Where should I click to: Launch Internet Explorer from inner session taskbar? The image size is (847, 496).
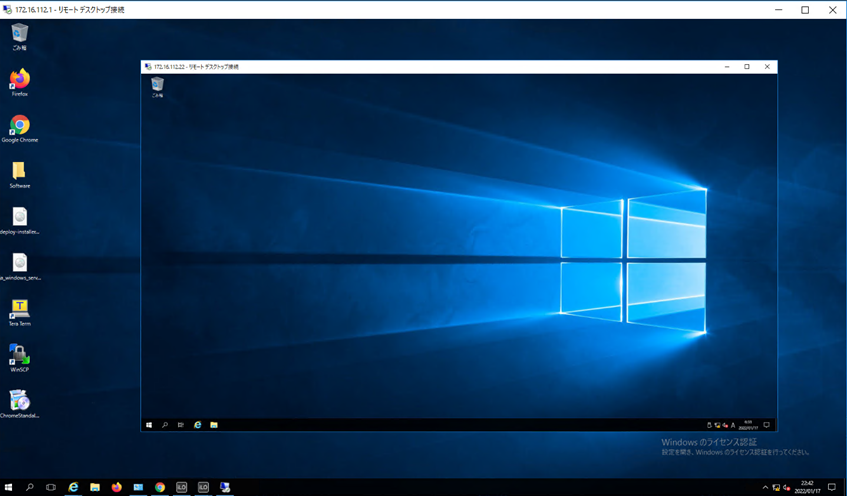(x=197, y=425)
